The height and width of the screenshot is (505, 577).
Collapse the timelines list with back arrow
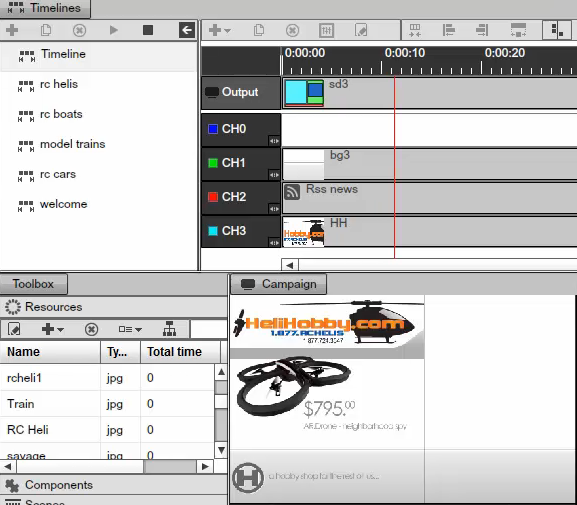point(187,30)
